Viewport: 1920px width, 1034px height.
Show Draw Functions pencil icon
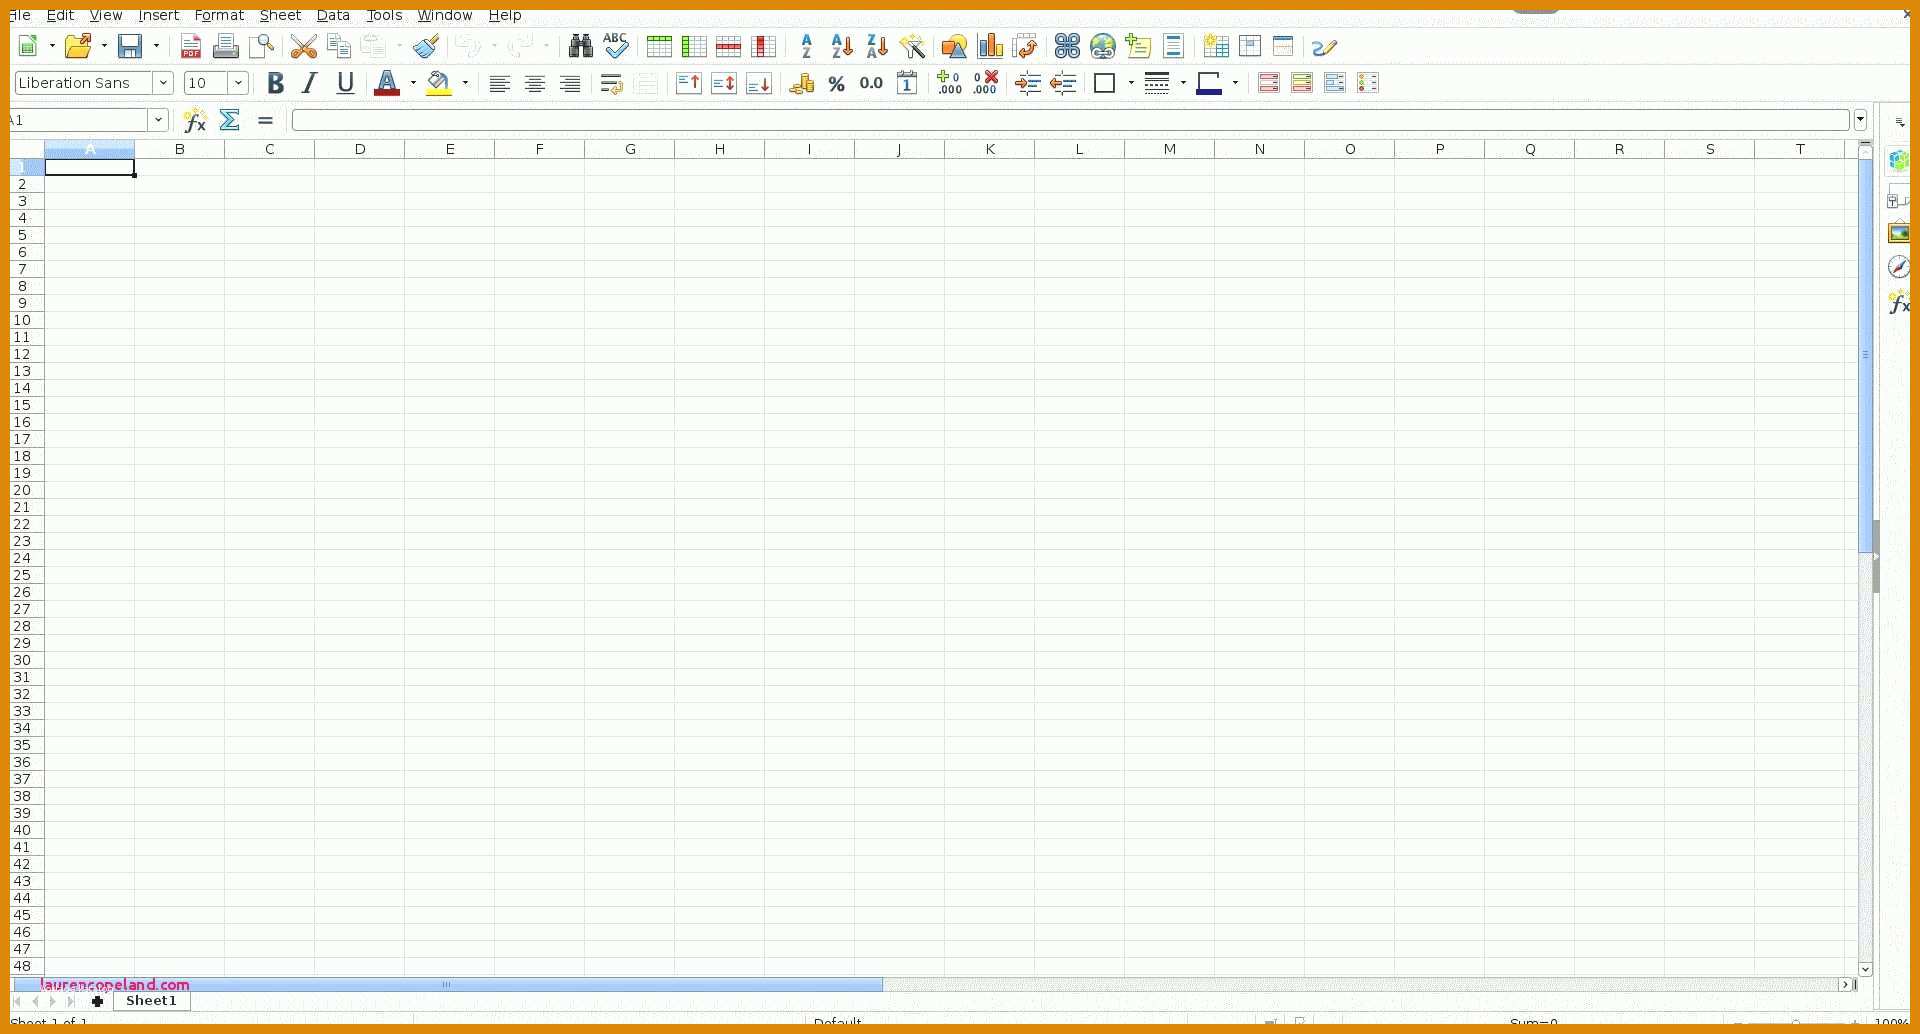(1324, 47)
